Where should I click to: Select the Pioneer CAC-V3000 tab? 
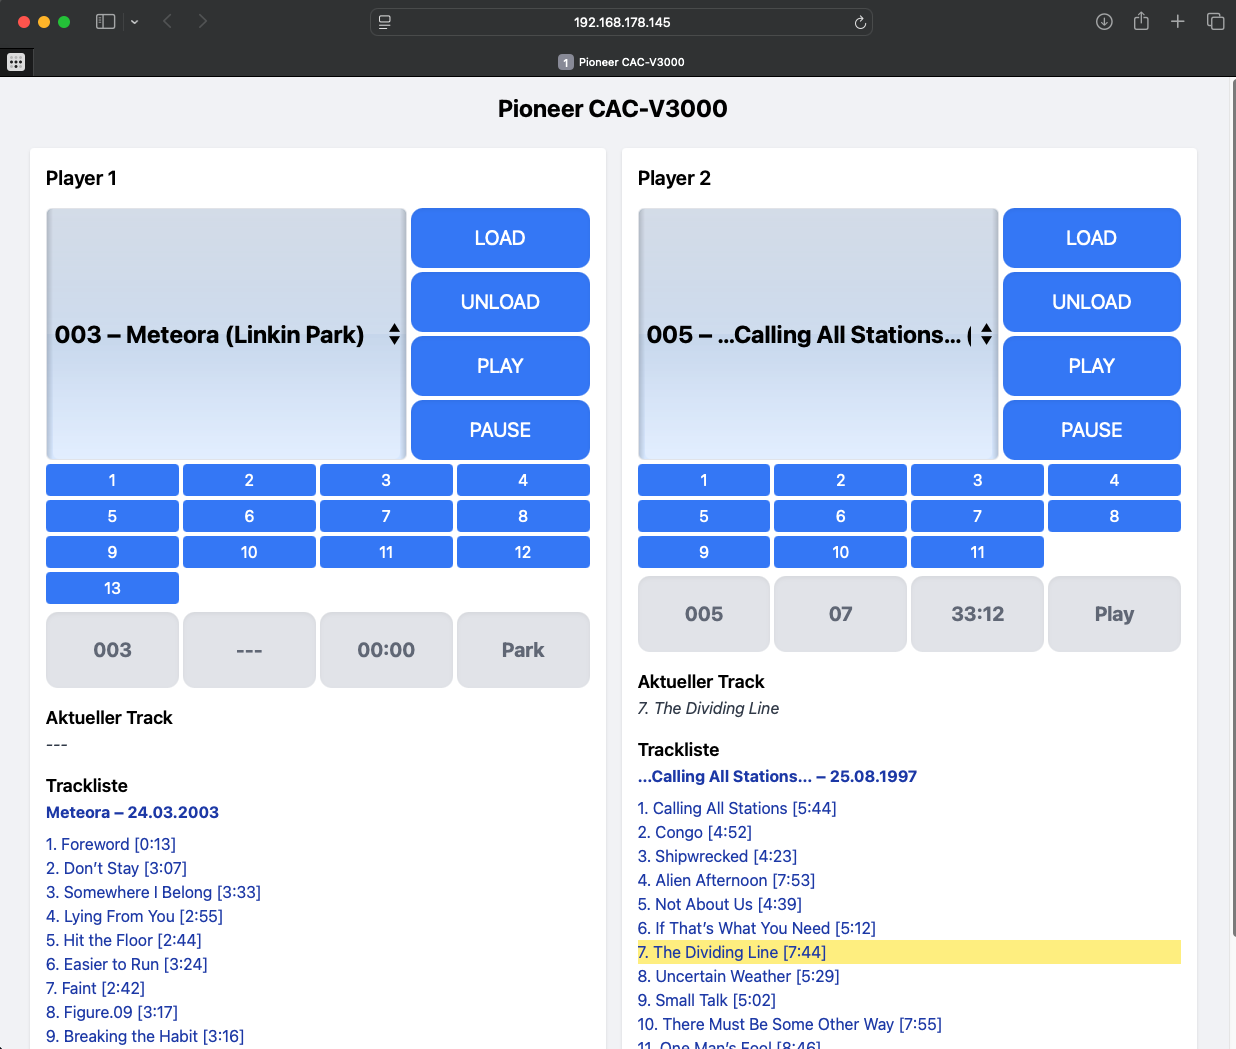pos(621,62)
